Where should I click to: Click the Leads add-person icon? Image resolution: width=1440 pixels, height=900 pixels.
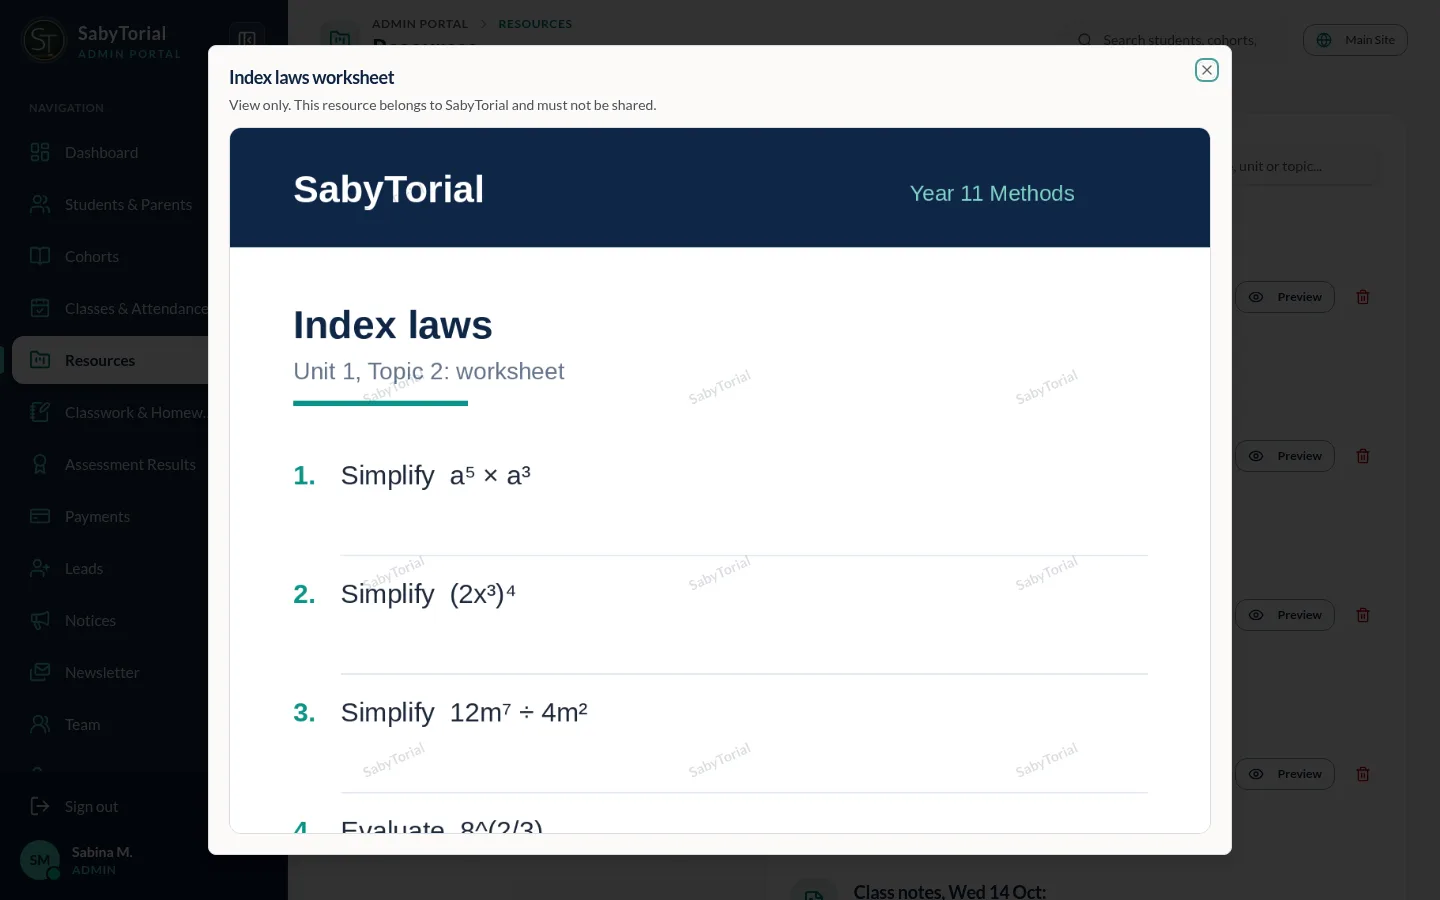[40, 568]
